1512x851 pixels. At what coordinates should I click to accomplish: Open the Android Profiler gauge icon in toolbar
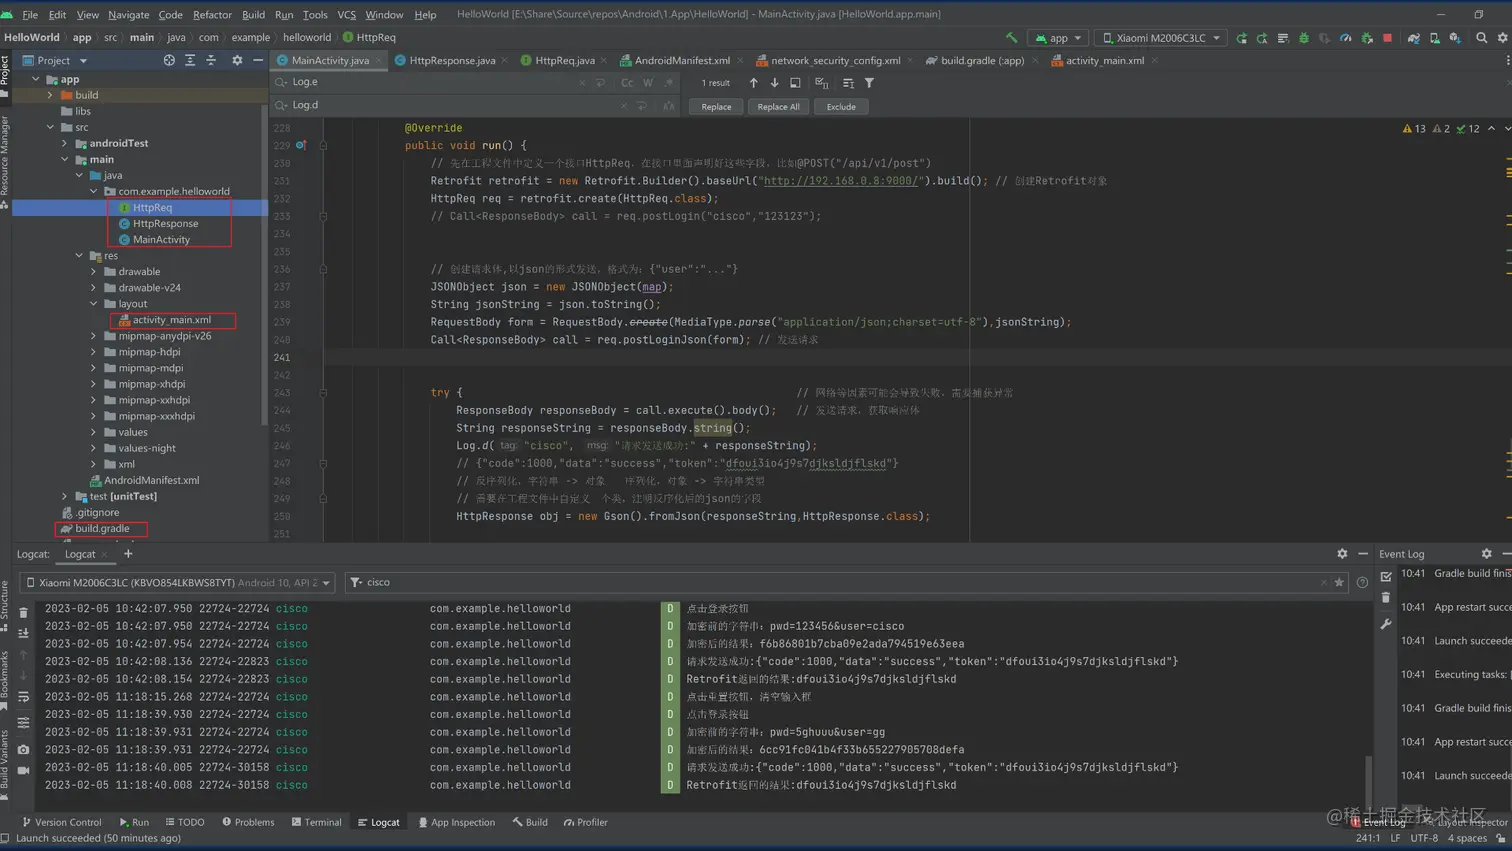click(x=1345, y=38)
